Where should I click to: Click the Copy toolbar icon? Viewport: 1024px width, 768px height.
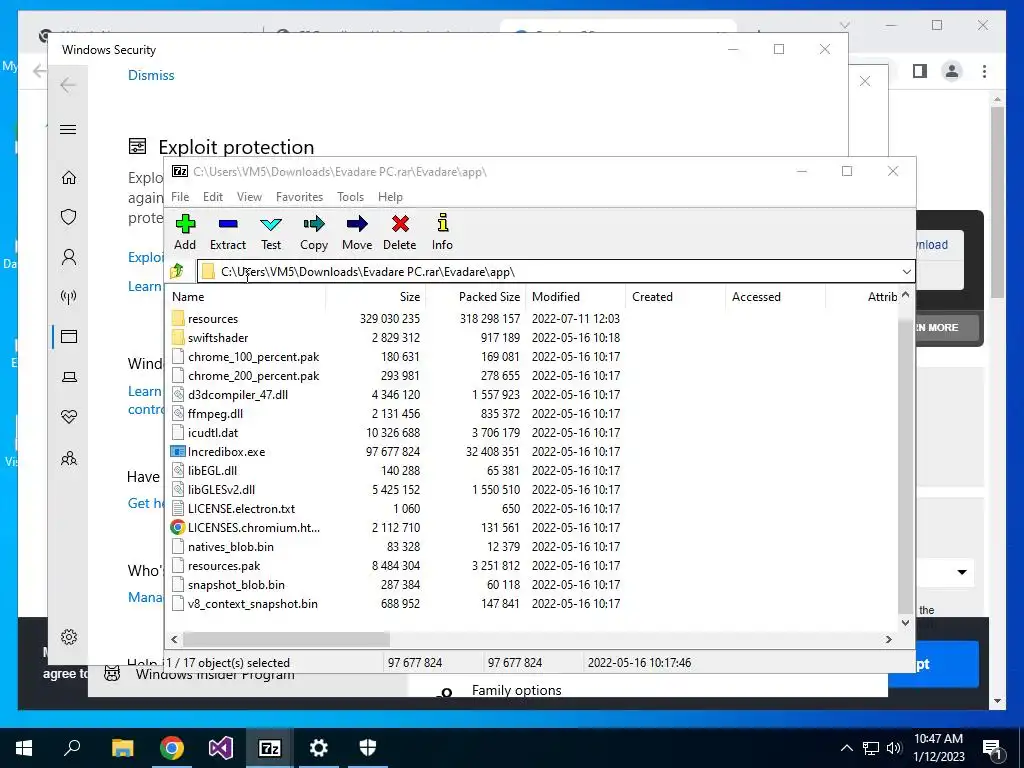(x=313, y=232)
